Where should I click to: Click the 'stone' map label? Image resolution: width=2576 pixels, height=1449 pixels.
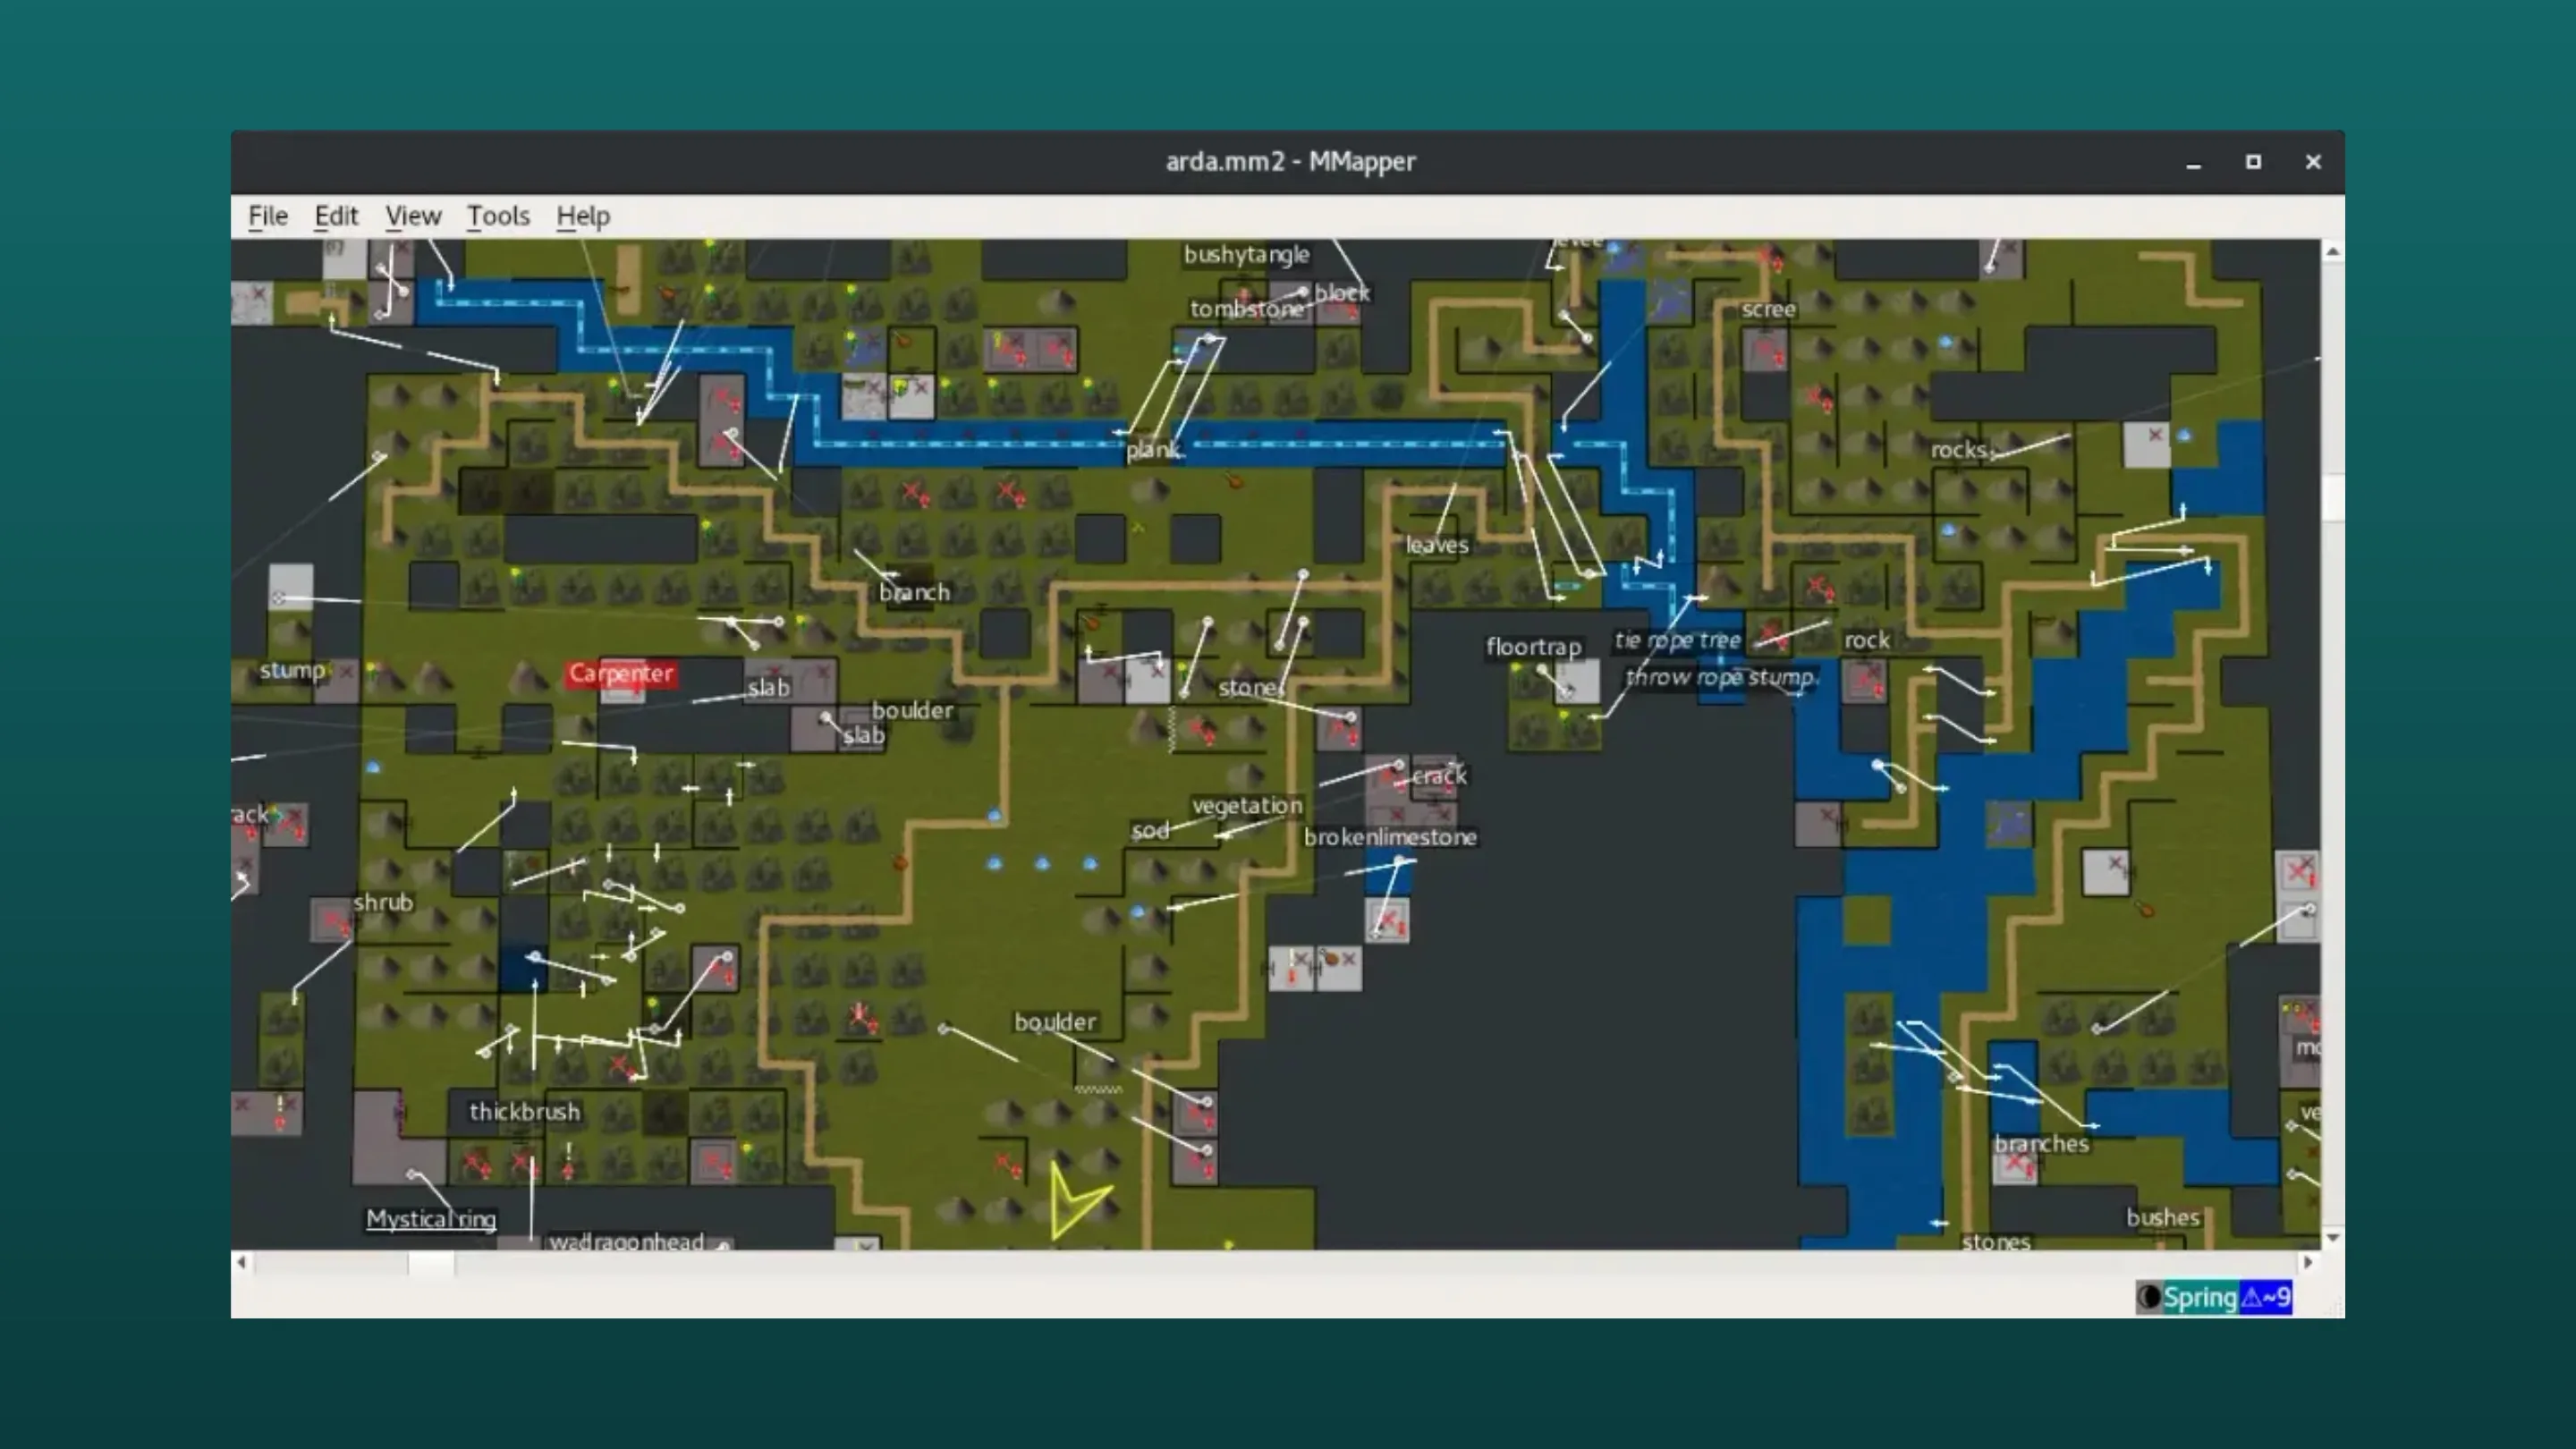click(x=1248, y=687)
